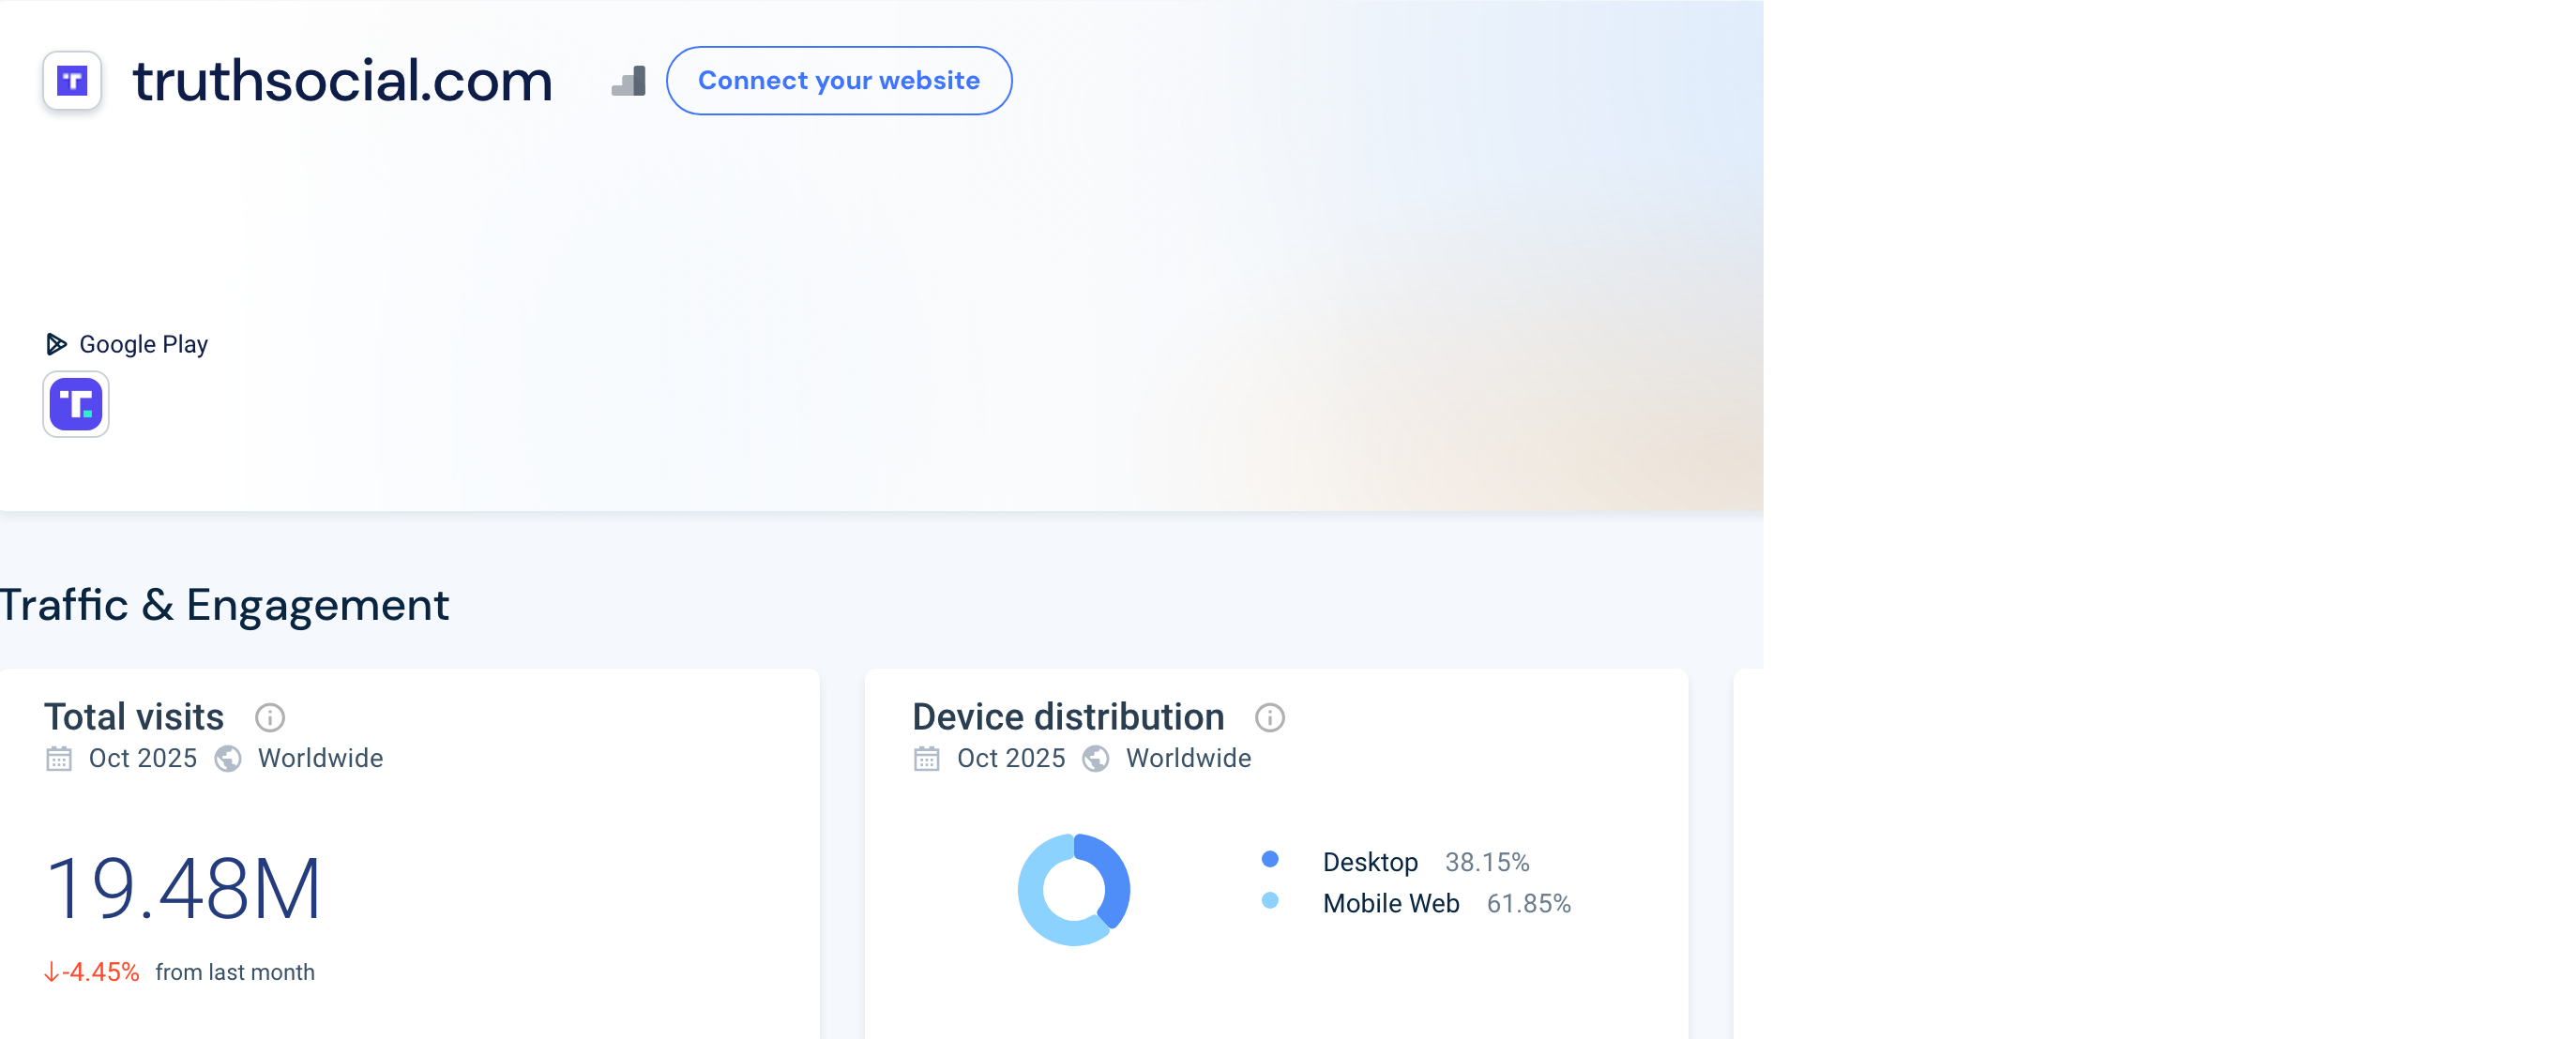Click Connect your website button

click(839, 80)
